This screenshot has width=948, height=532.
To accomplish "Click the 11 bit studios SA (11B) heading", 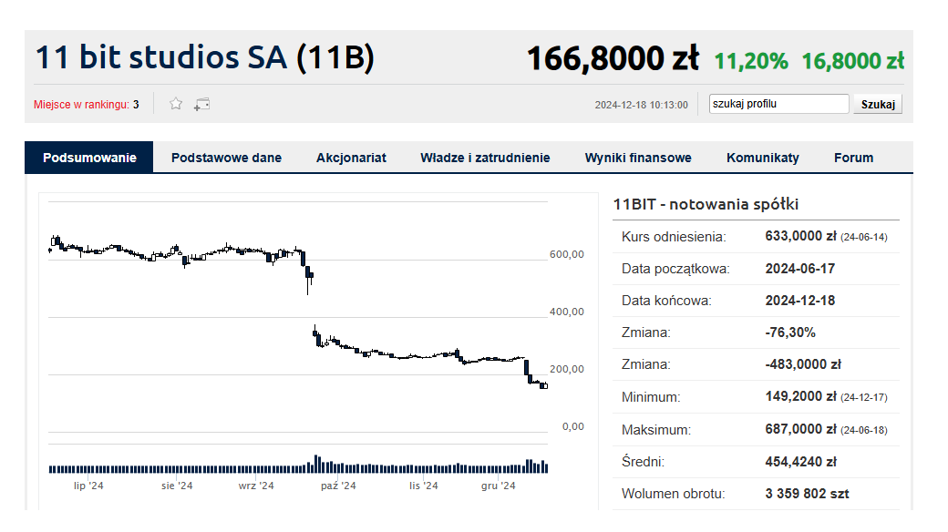I will pyautogui.click(x=205, y=58).
